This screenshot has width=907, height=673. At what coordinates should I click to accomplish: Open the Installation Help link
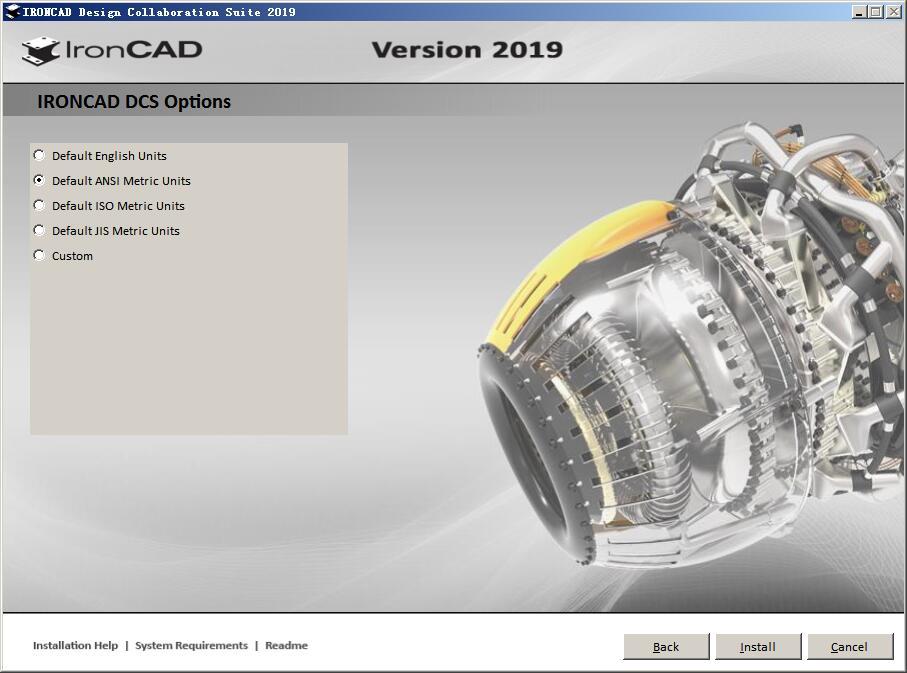coord(75,645)
